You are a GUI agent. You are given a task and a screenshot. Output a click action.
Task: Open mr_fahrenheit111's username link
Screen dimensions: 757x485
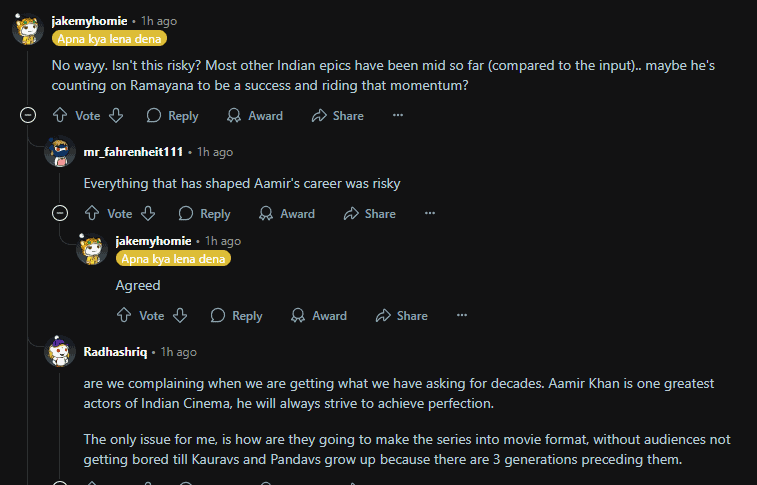(x=134, y=152)
